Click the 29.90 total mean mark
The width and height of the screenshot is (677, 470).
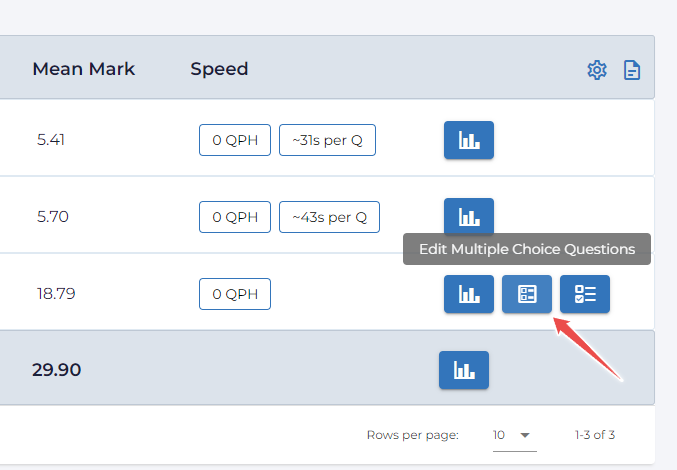(56, 370)
